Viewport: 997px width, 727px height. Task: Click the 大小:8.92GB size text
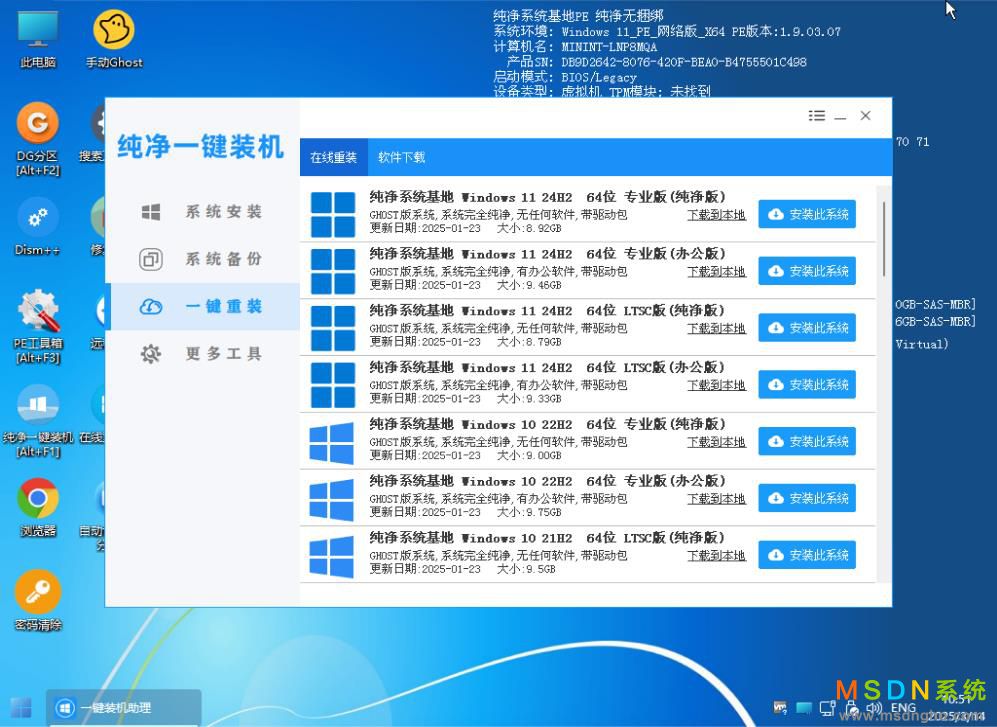529,228
